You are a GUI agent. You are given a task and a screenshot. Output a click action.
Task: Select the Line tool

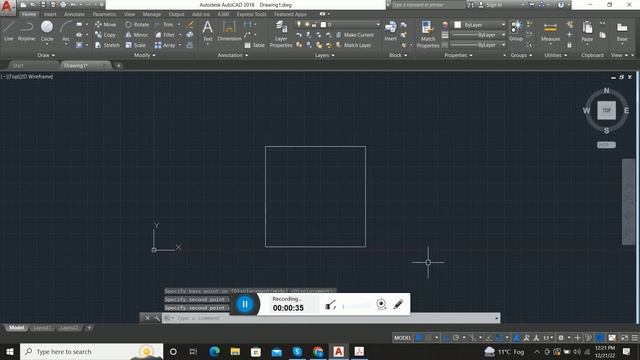pyautogui.click(x=9, y=31)
